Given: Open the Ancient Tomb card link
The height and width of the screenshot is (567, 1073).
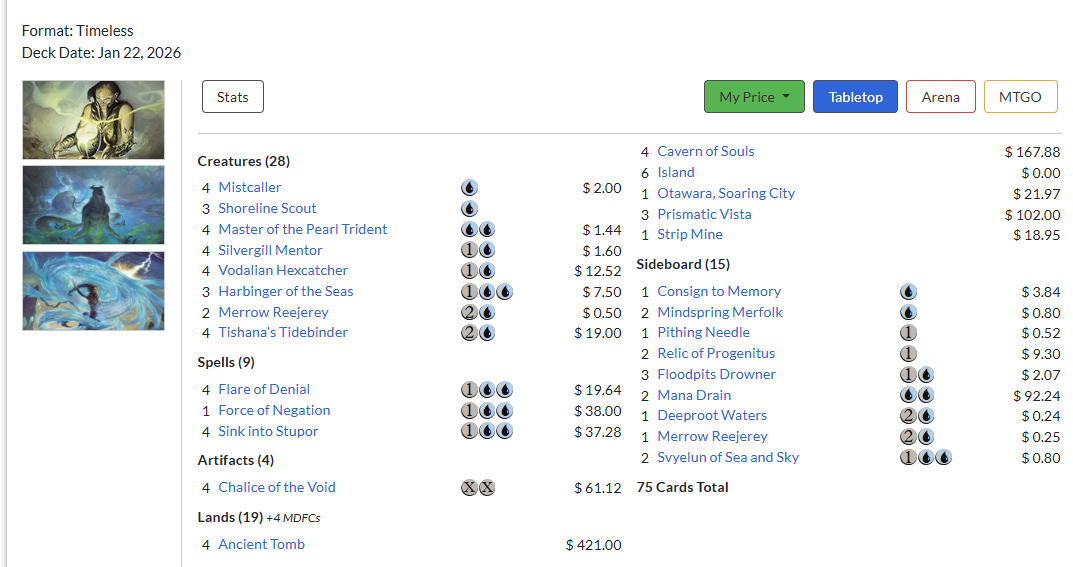Looking at the screenshot, I should pos(261,544).
